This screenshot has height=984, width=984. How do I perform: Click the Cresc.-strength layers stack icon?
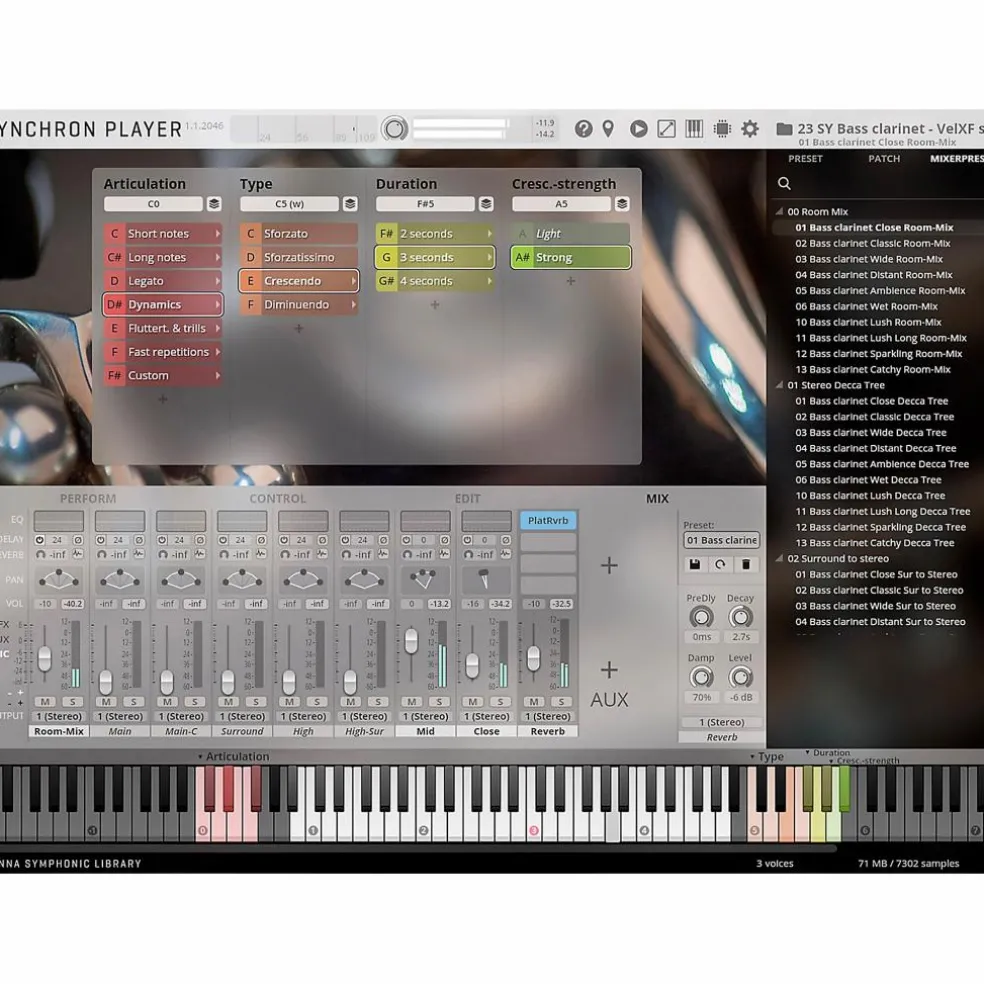622,204
